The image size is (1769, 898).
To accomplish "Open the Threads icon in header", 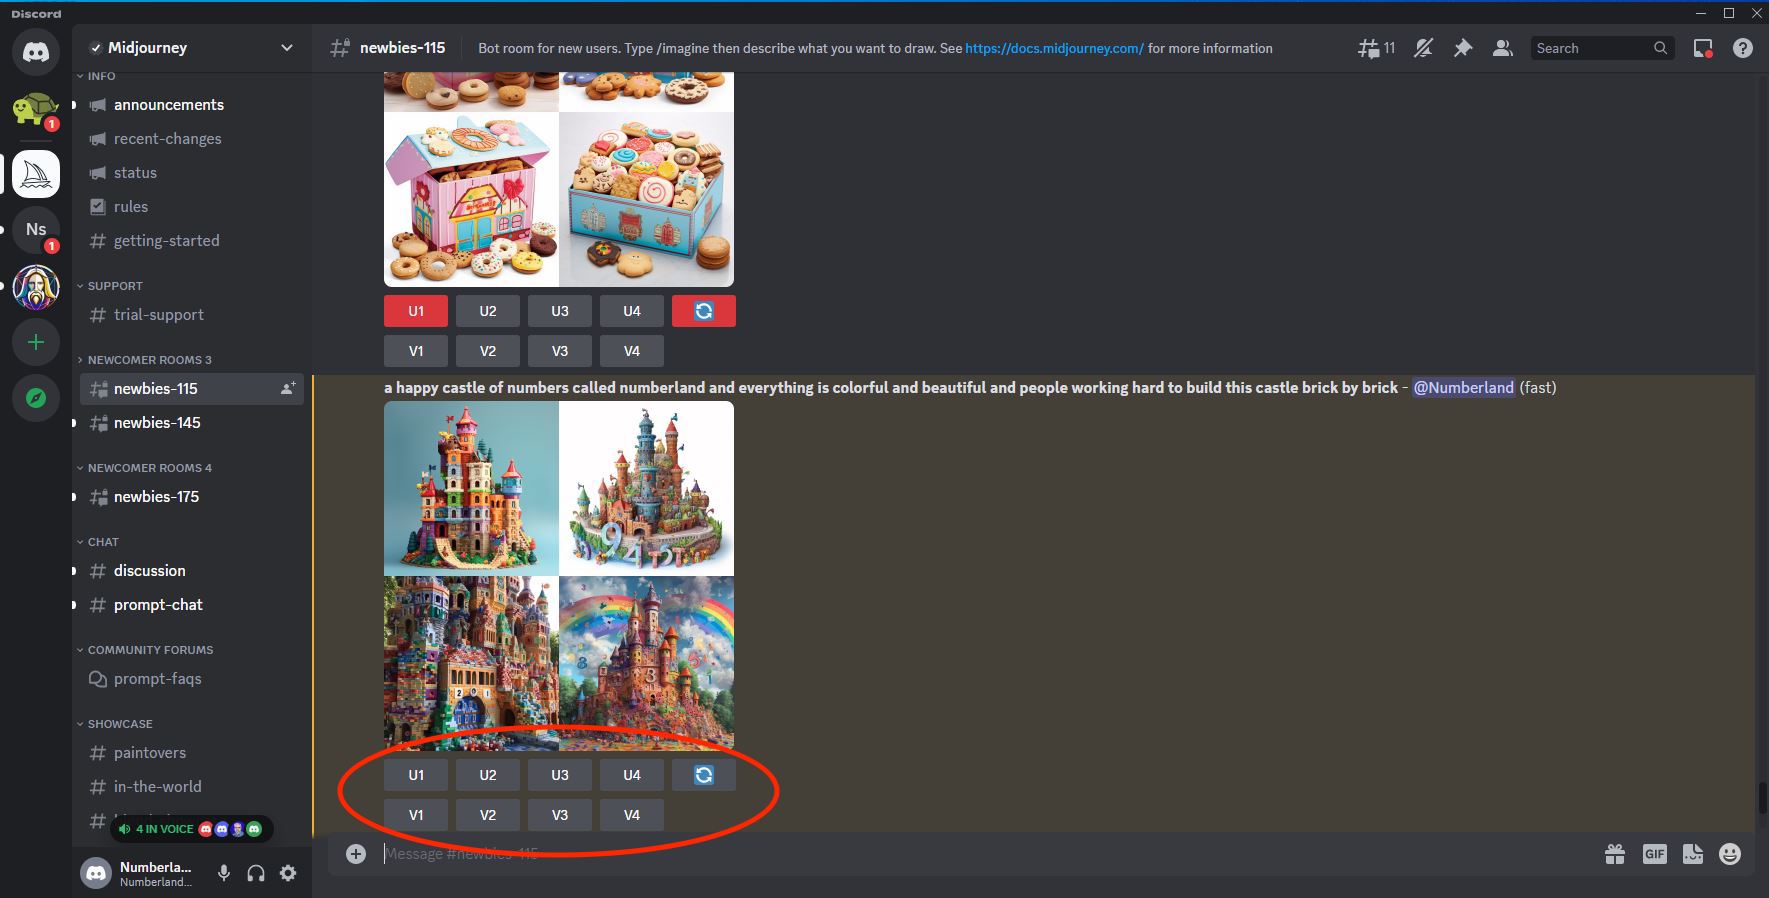I will (x=1368, y=48).
